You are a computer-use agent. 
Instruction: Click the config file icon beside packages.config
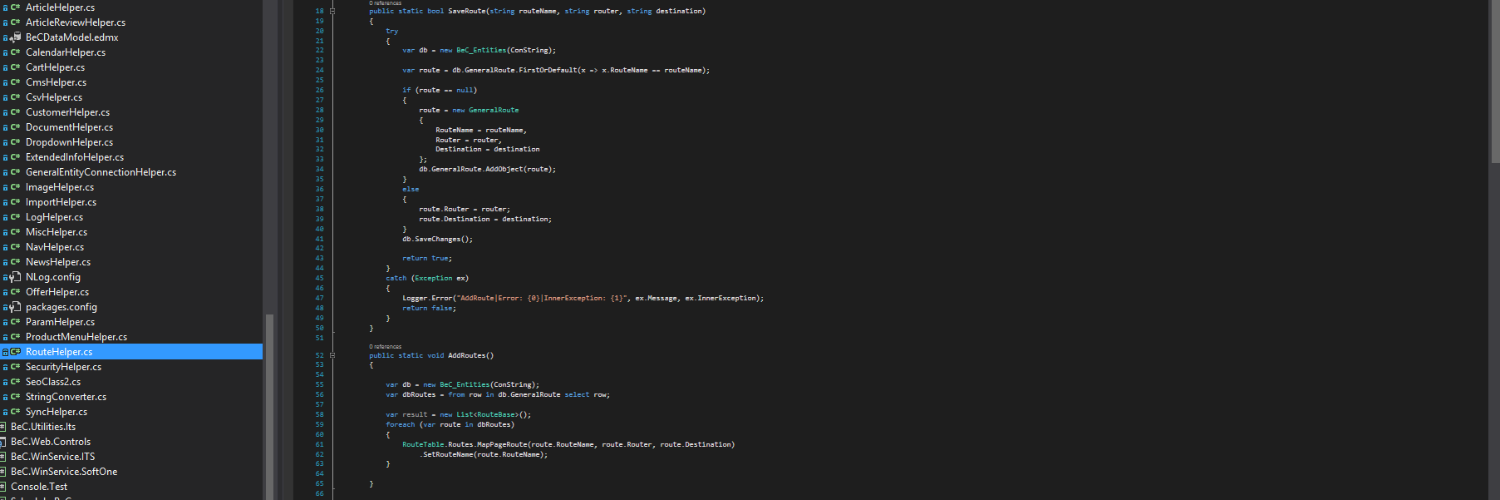[15, 307]
